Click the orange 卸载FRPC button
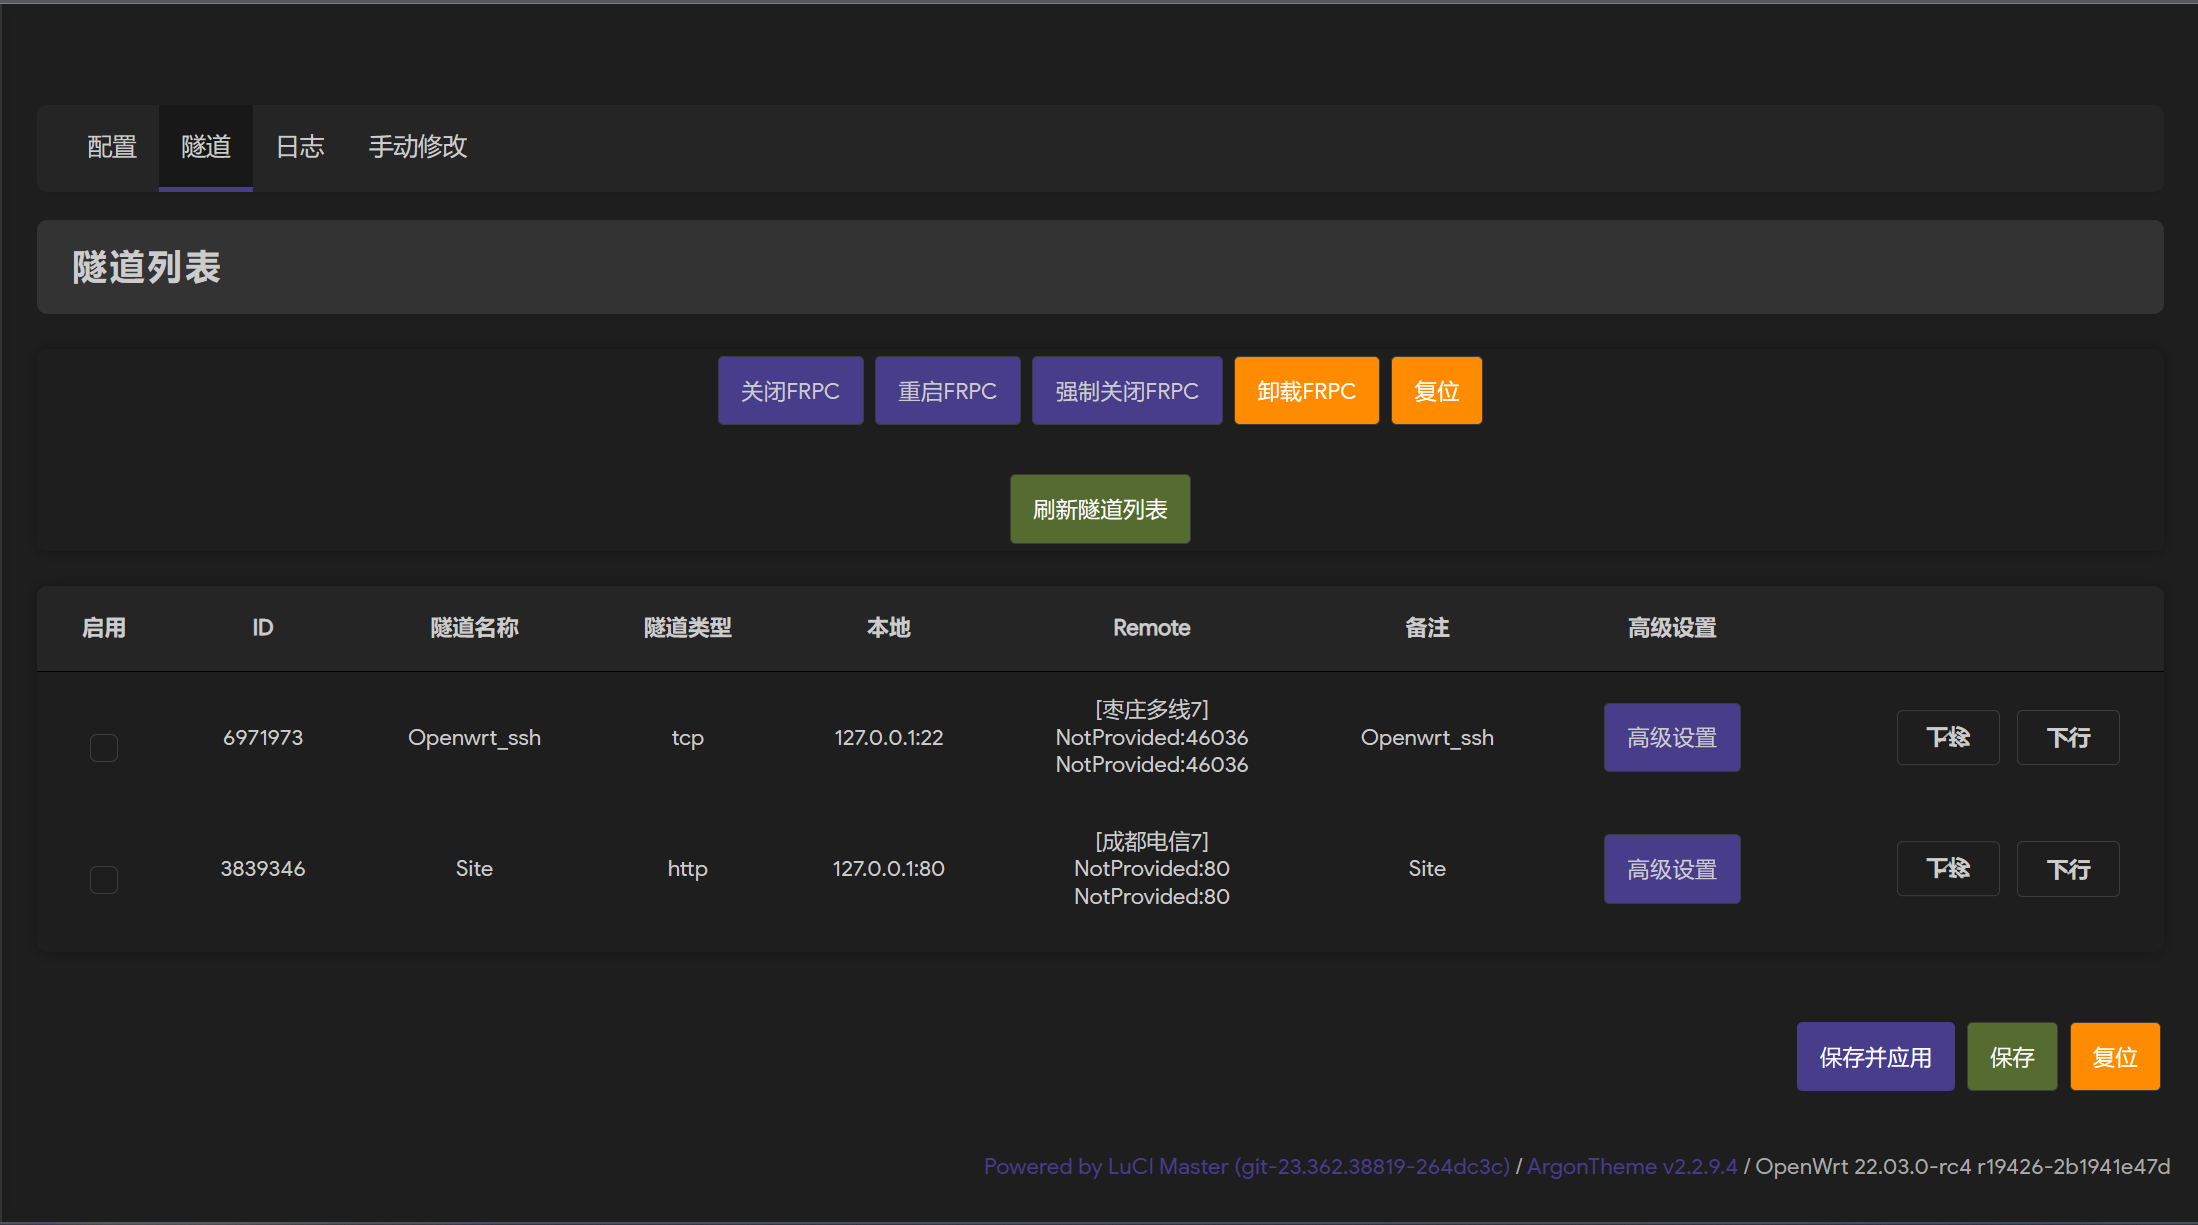 1306,391
